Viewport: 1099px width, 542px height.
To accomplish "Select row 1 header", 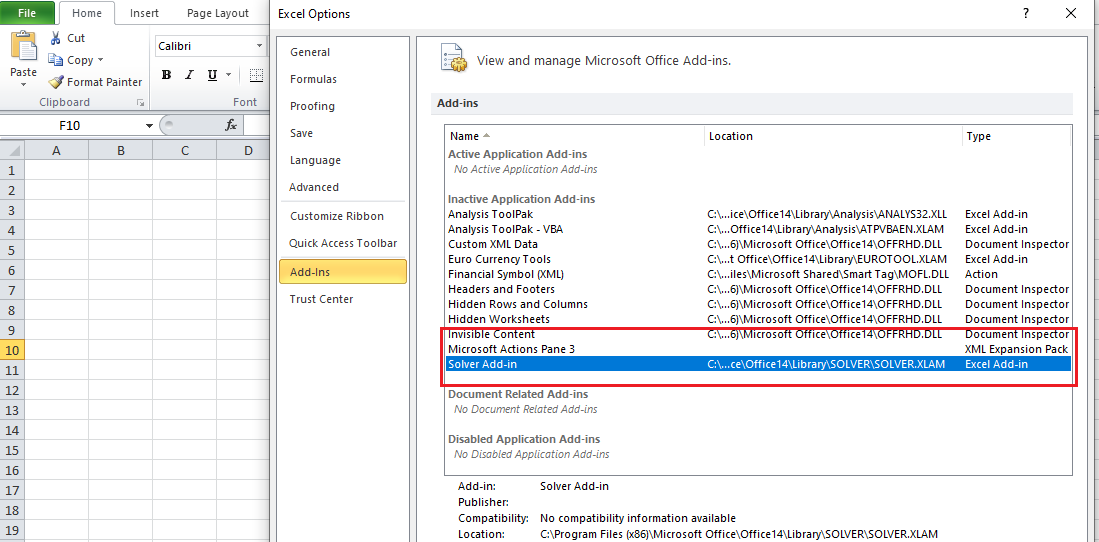I will (x=12, y=170).
